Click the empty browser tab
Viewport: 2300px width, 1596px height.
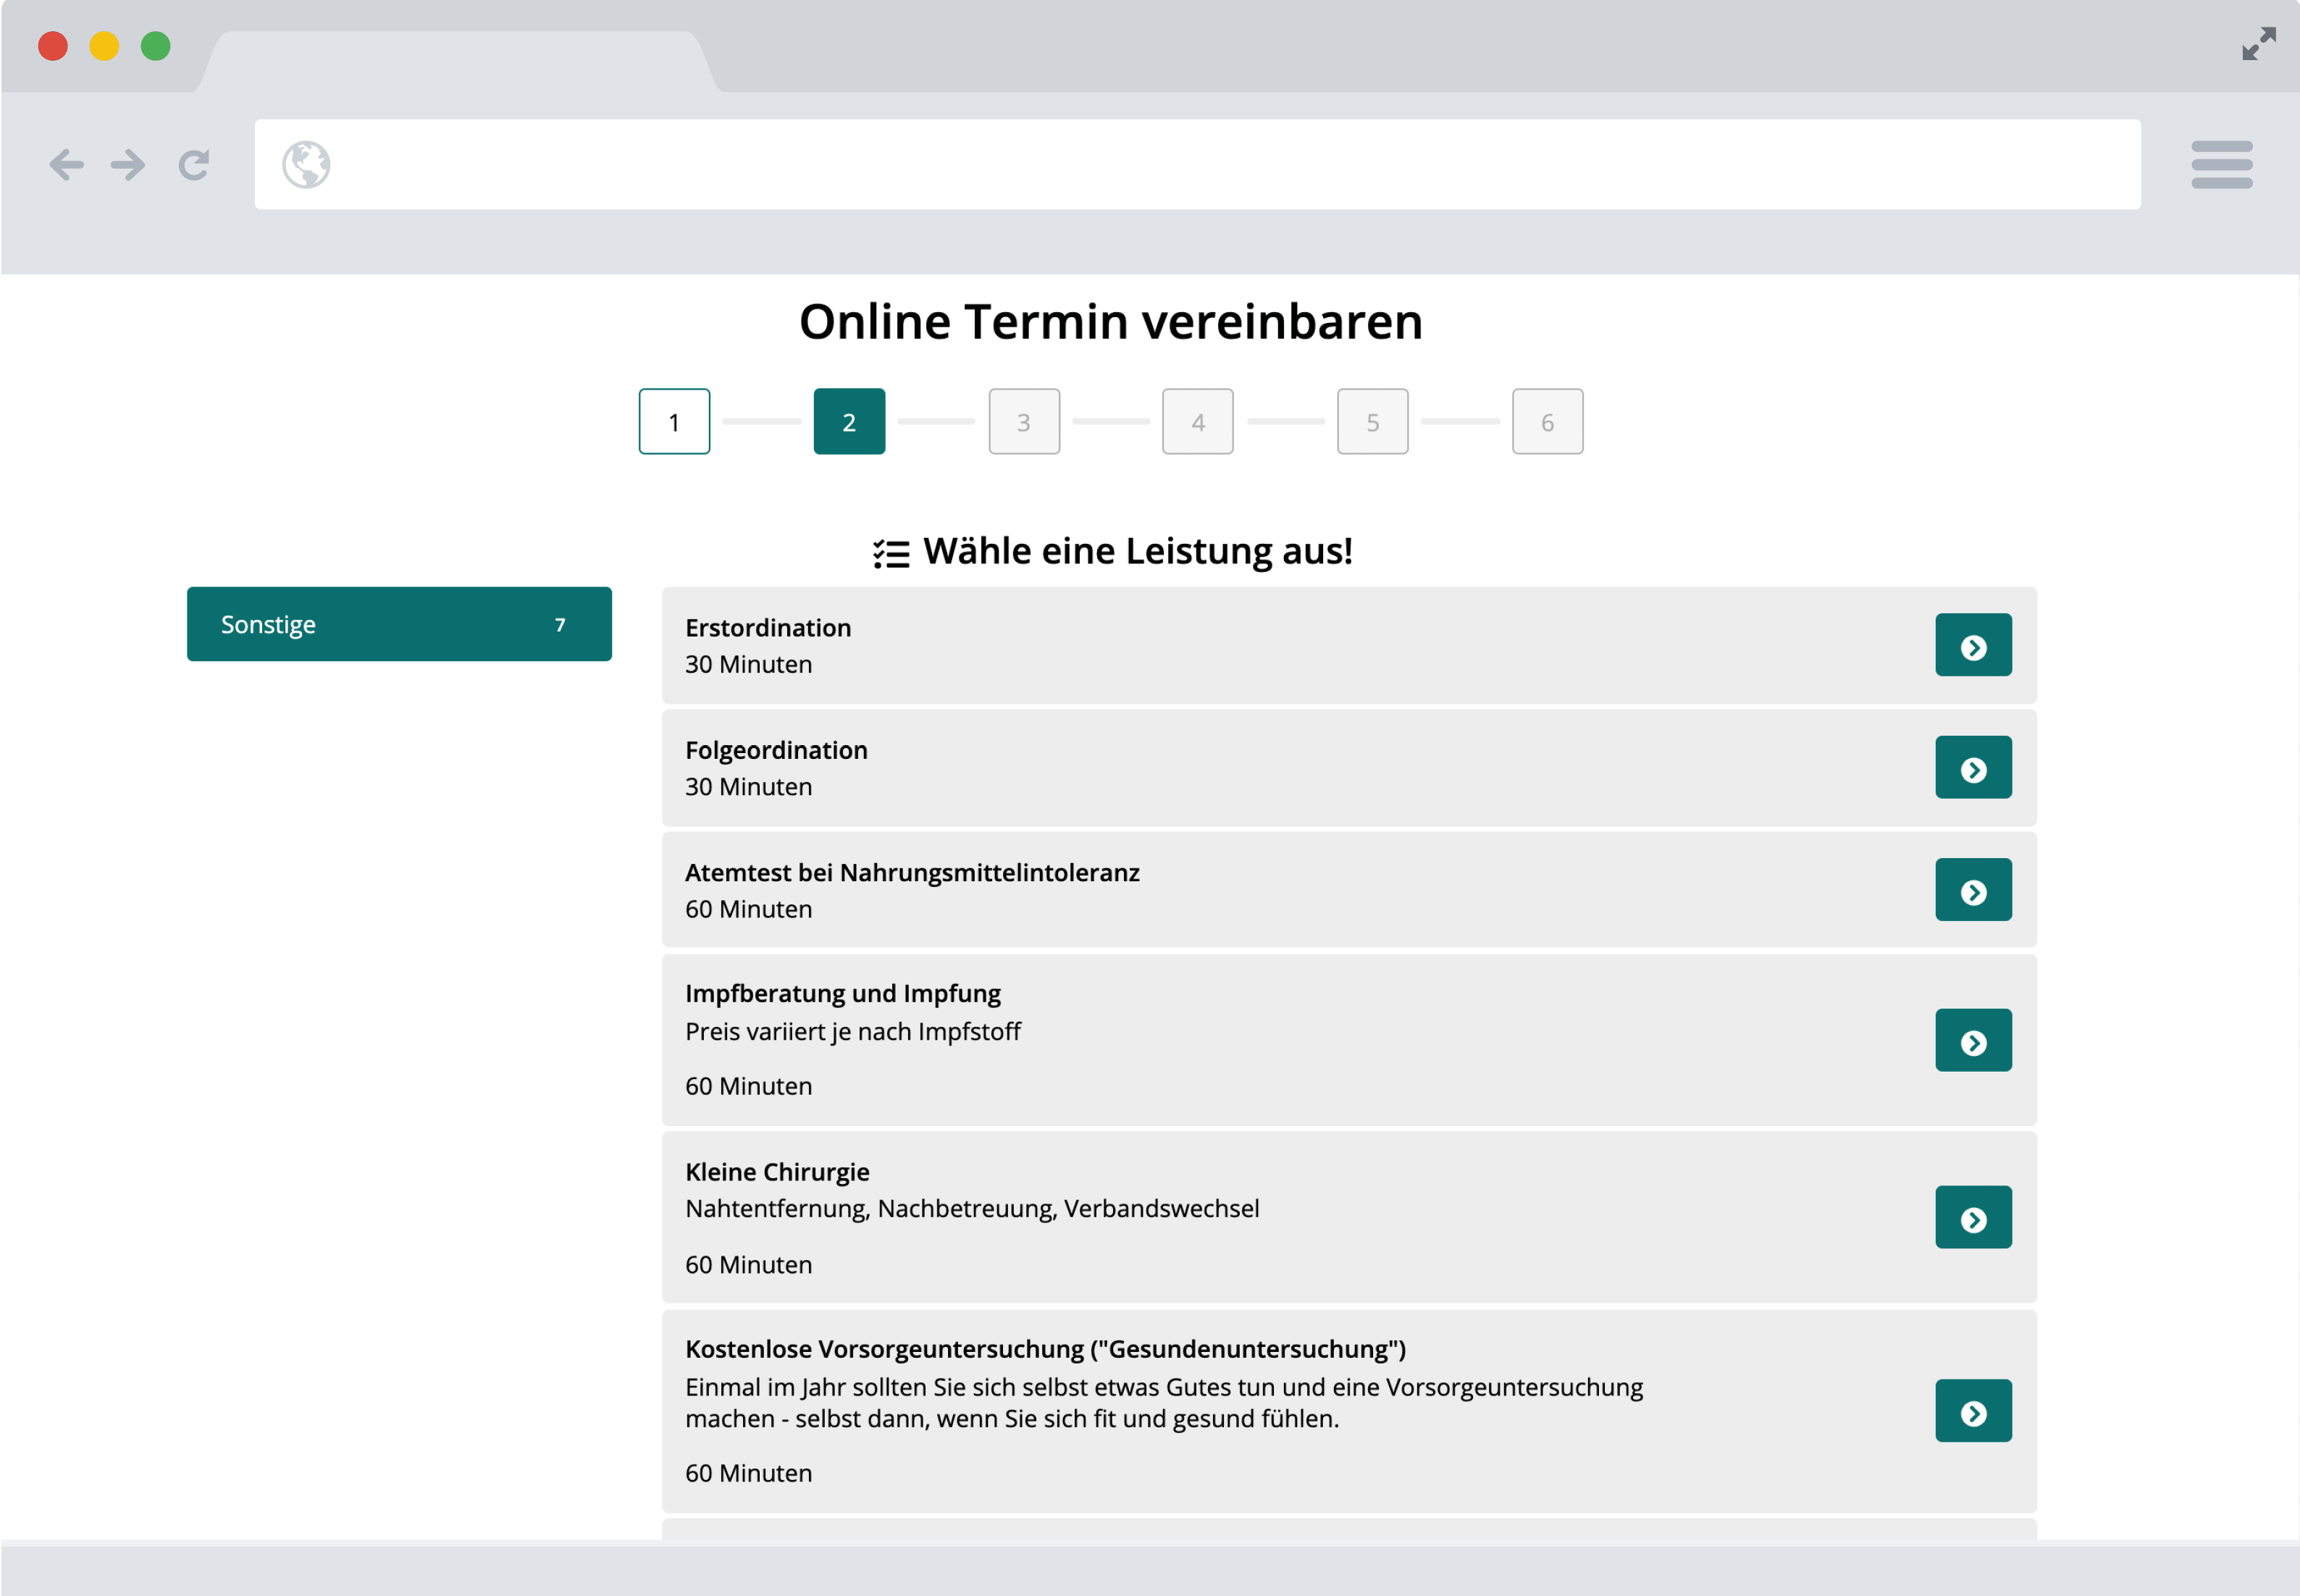click(458, 62)
